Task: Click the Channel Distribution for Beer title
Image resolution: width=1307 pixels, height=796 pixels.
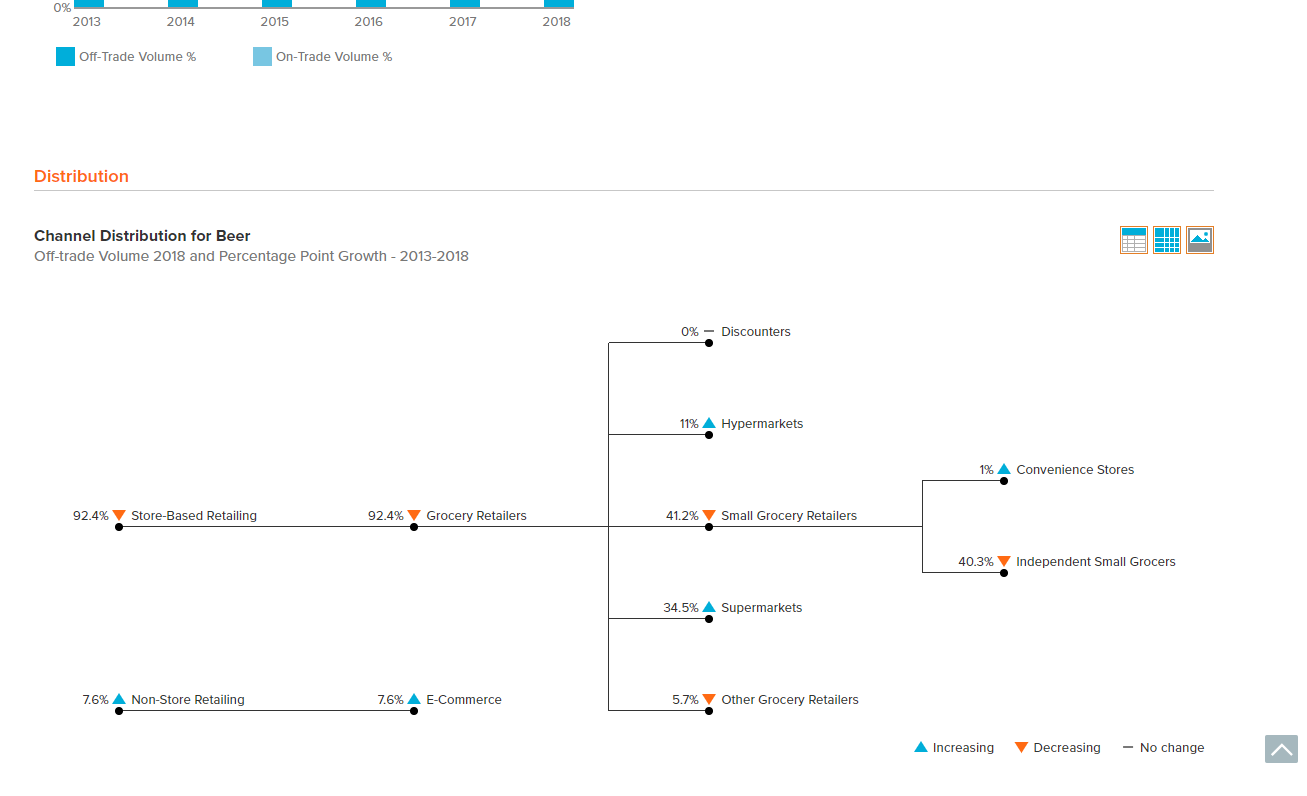Action: coord(142,236)
